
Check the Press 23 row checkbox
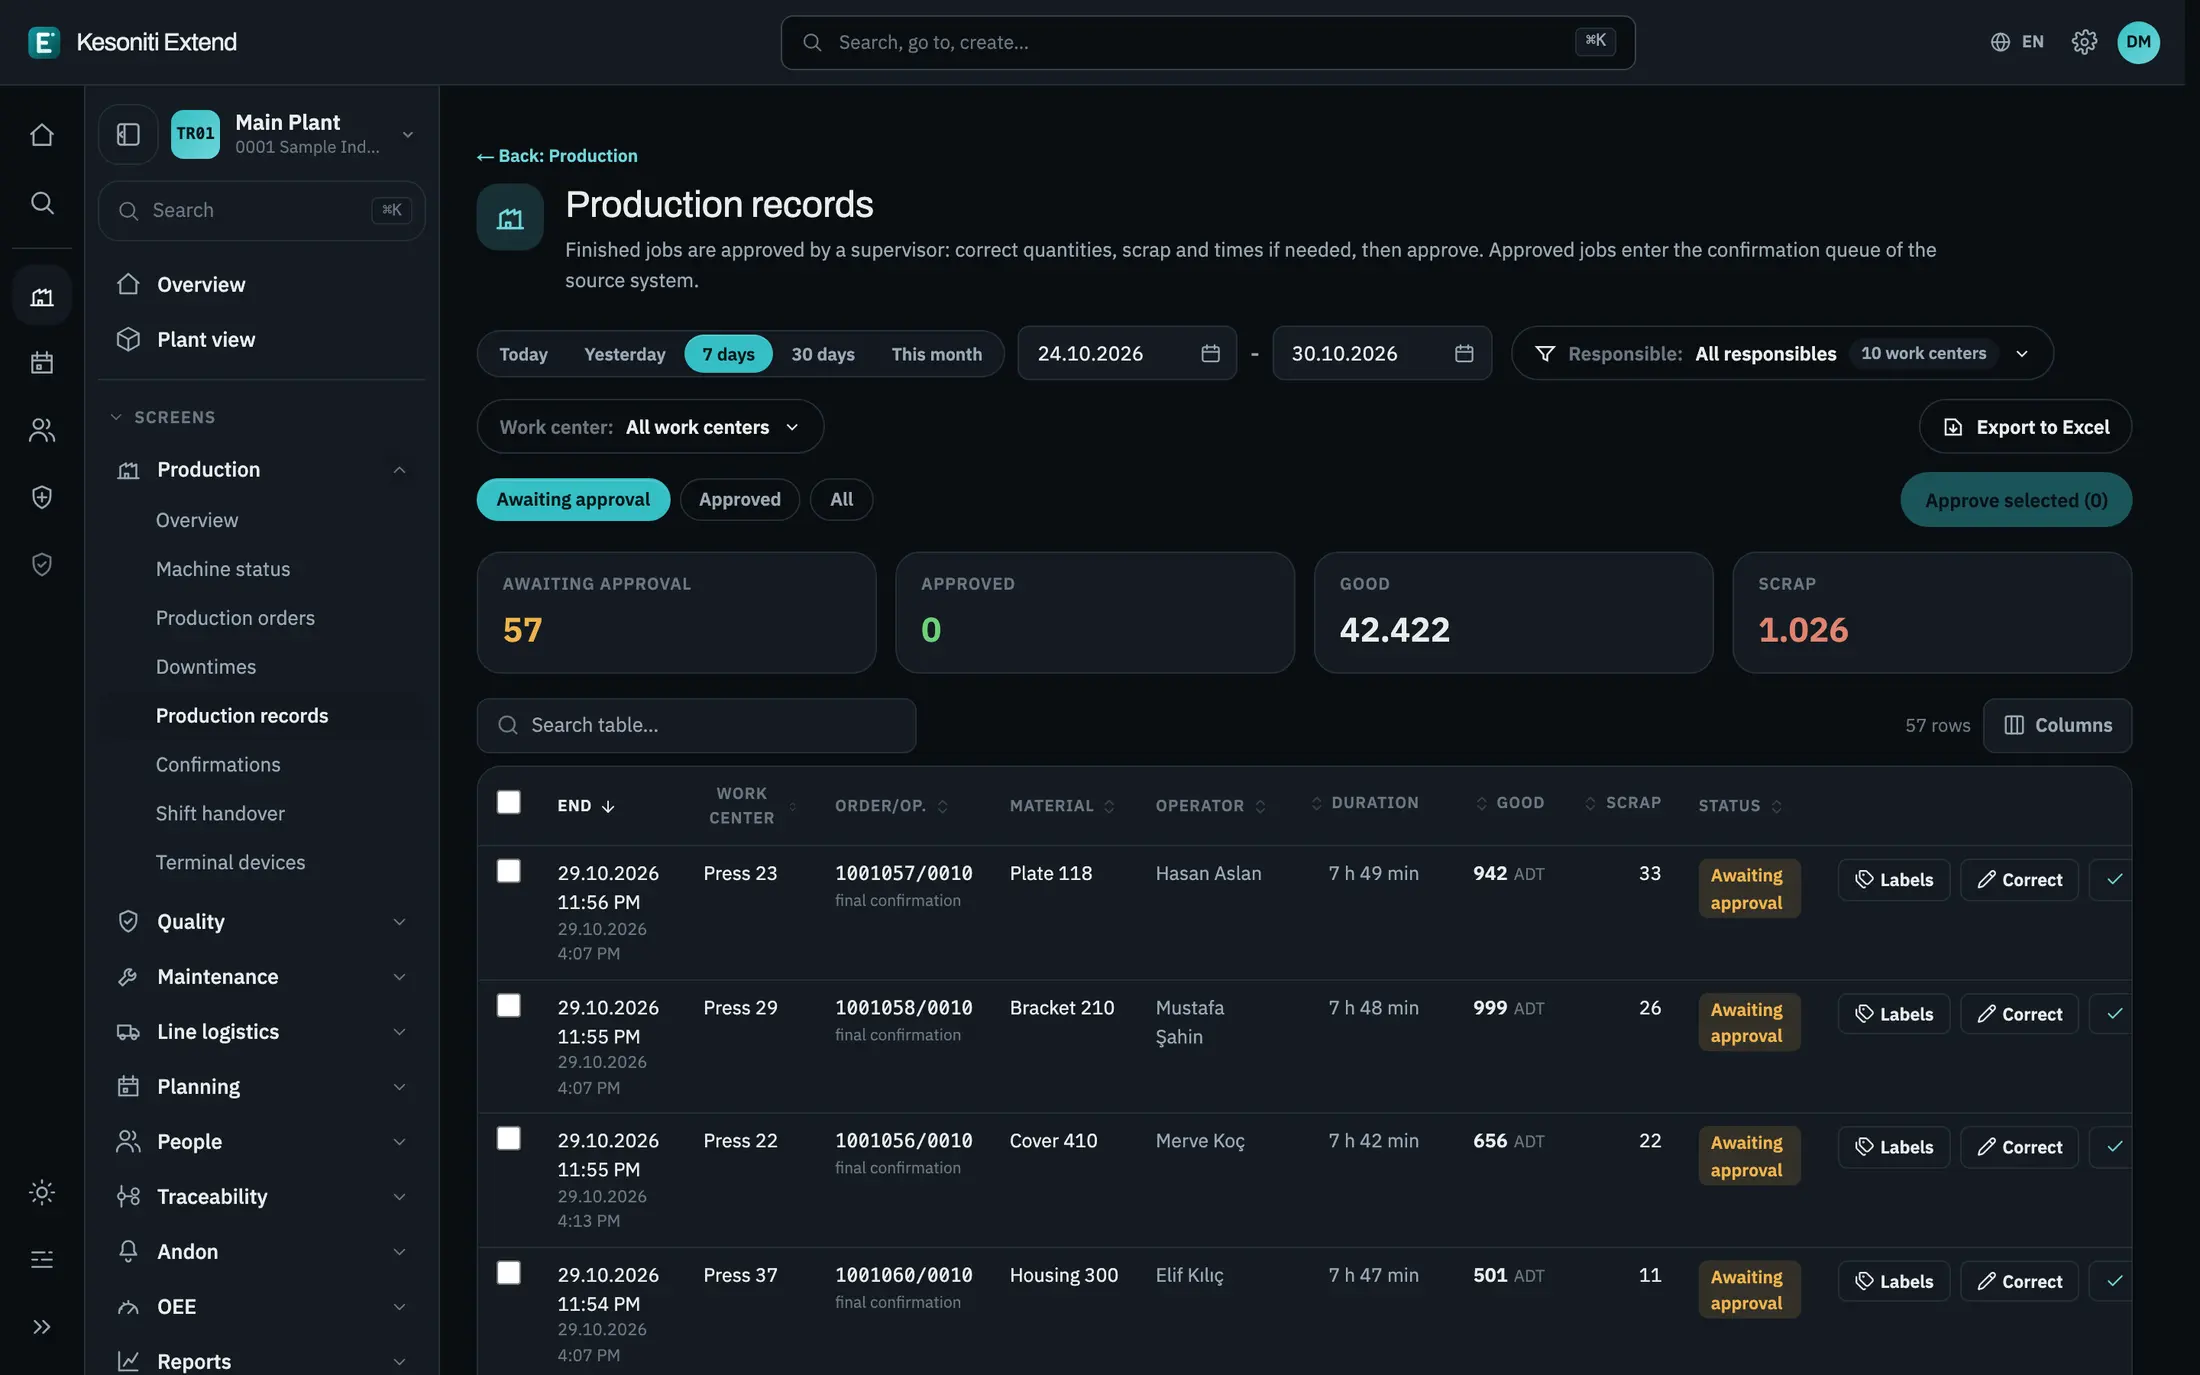click(508, 871)
